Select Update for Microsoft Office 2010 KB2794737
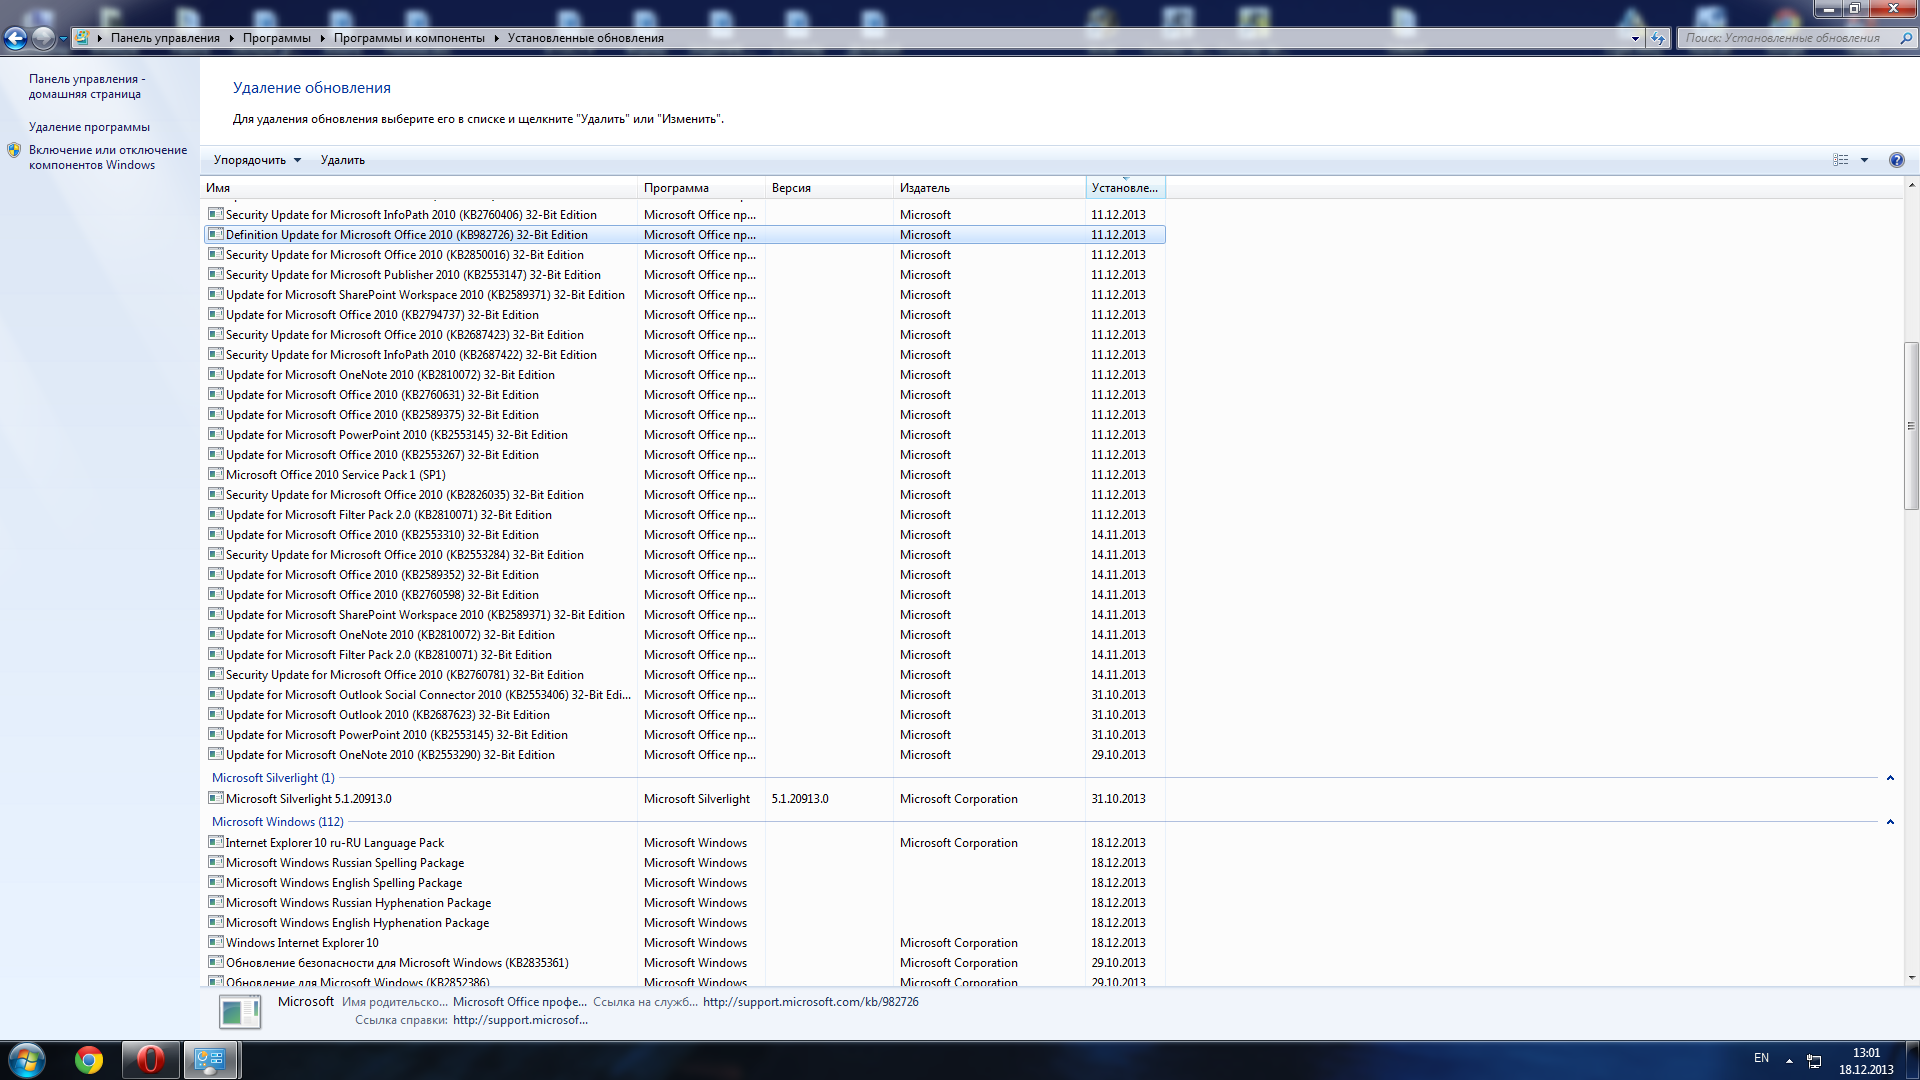Viewport: 1920px width, 1080px height. click(x=684, y=315)
